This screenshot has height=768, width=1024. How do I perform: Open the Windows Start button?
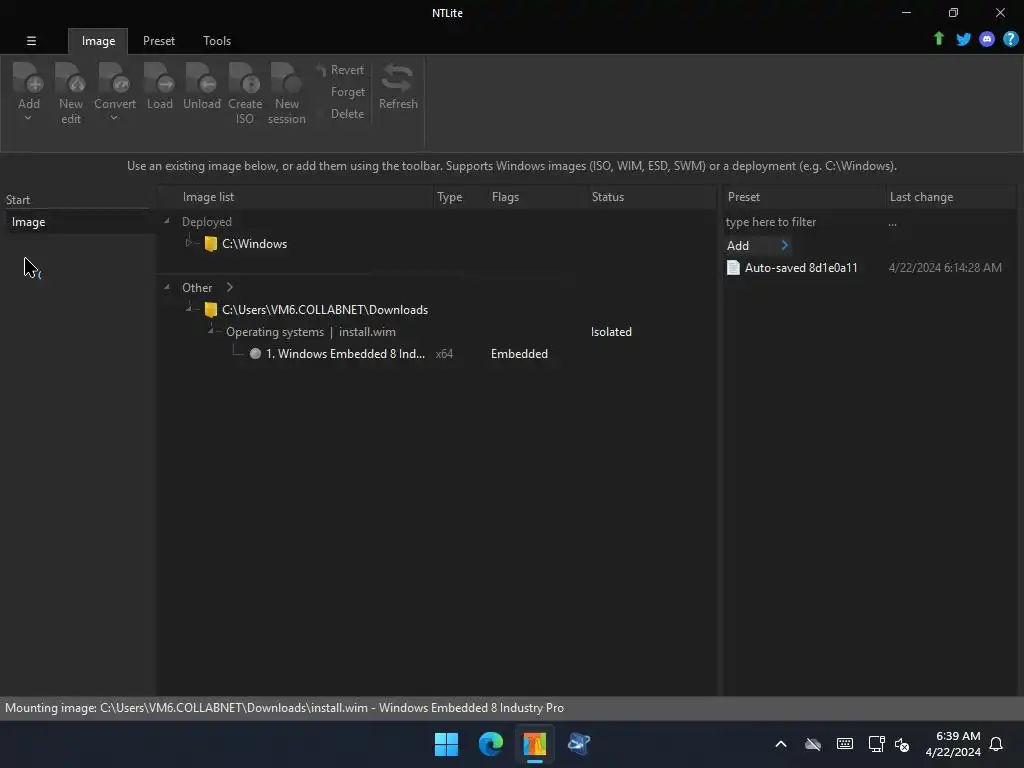tap(446, 744)
